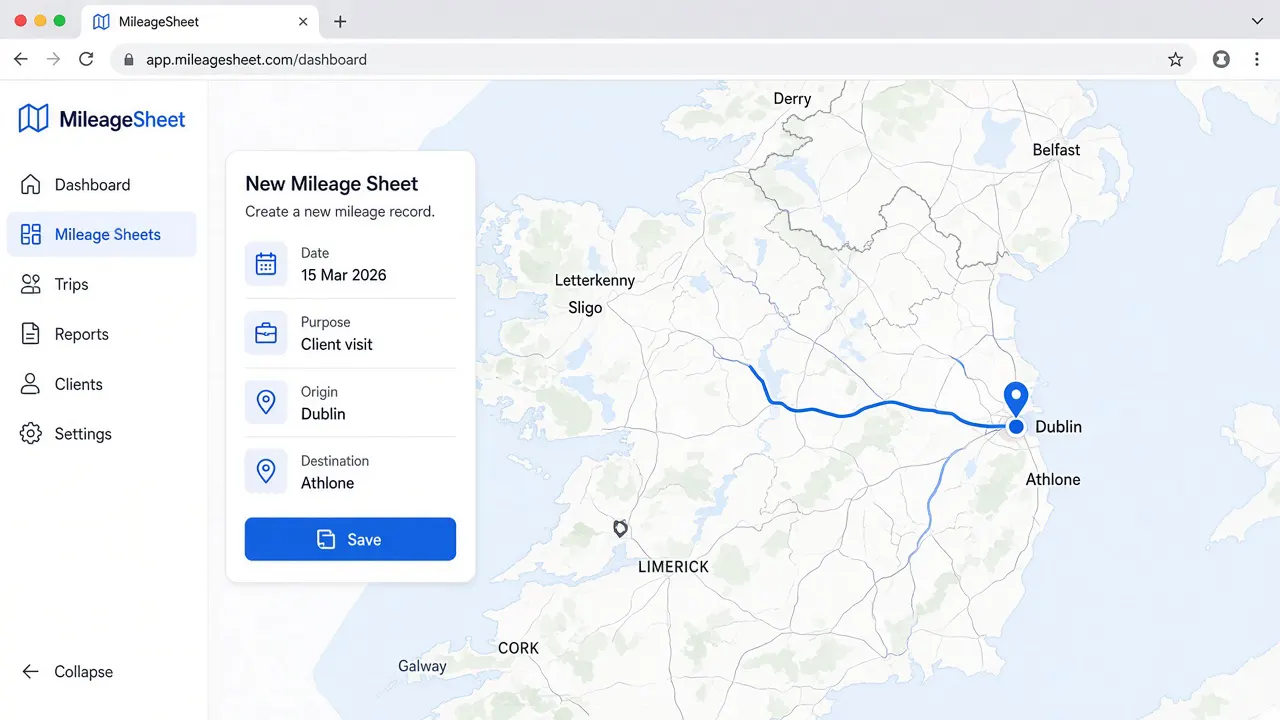Click the location pin icon beside Origin

266,402
